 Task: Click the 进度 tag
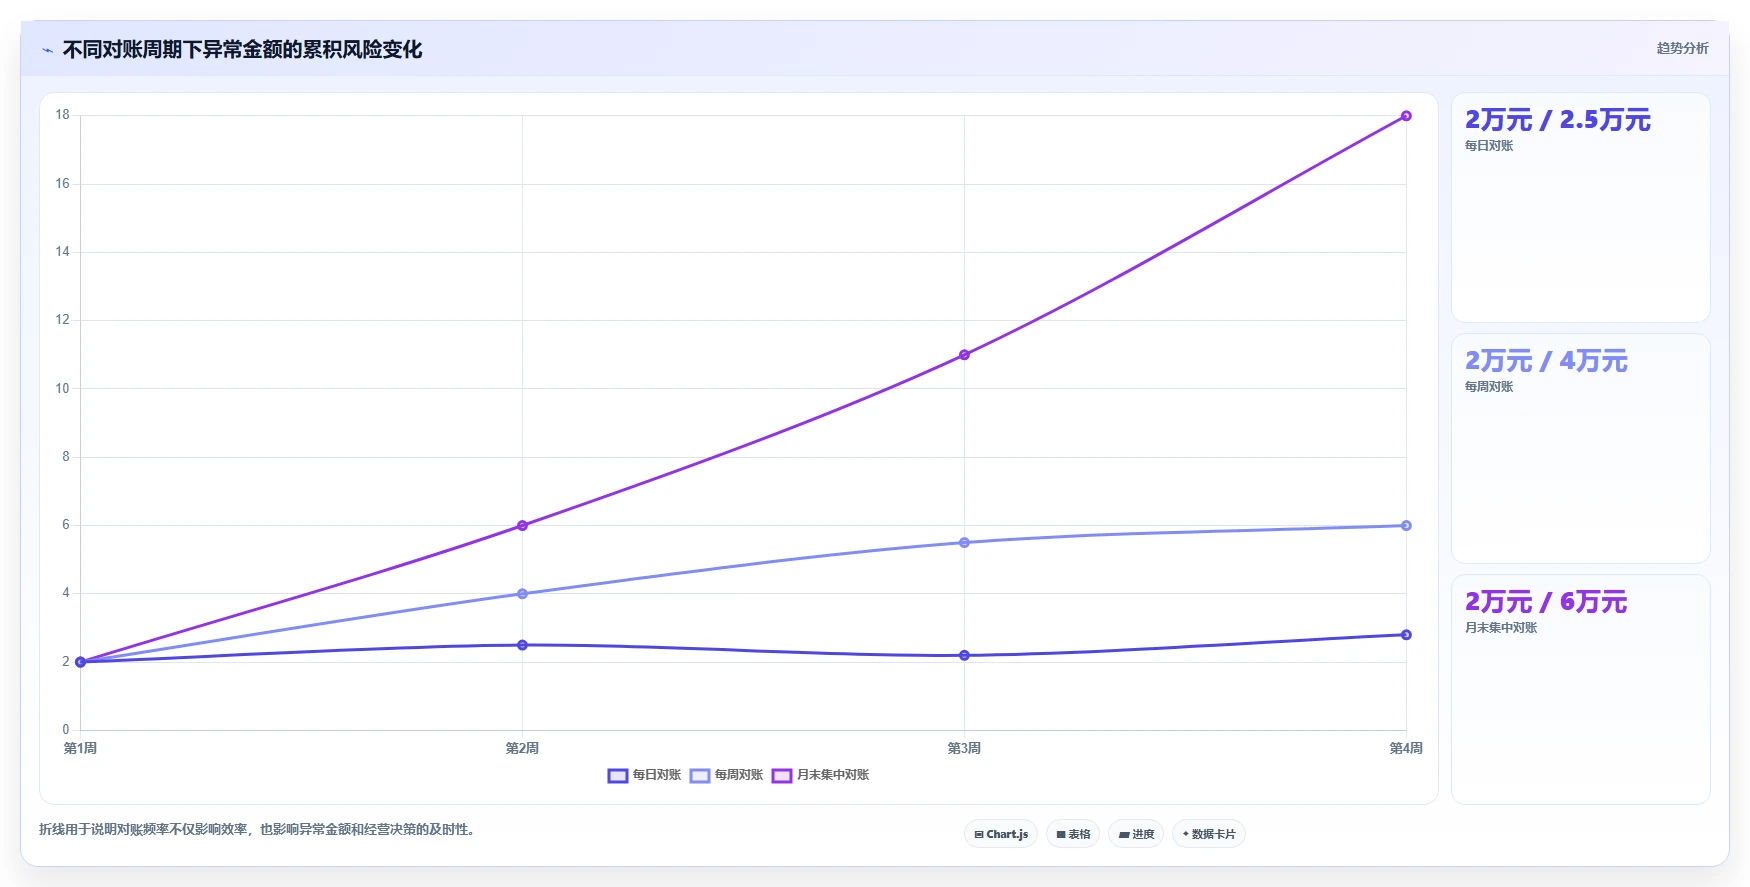point(1136,834)
